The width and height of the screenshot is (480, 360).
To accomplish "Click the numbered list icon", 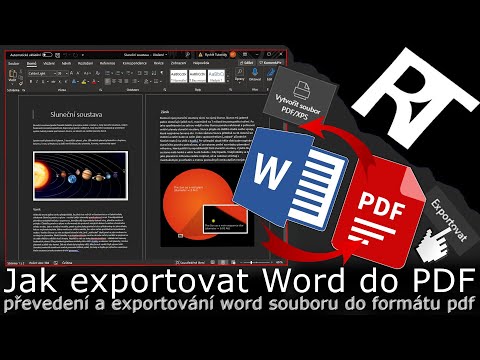I will [118, 73].
